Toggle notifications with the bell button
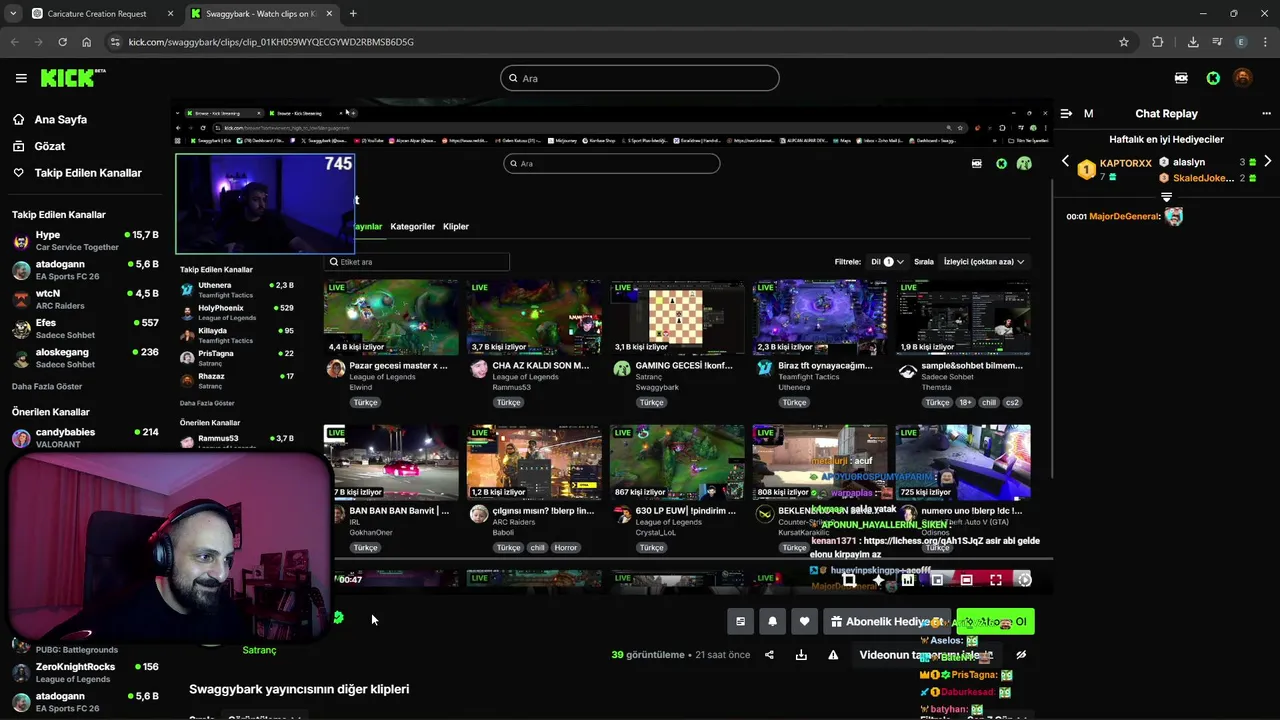This screenshot has height=720, width=1280. pos(772,621)
